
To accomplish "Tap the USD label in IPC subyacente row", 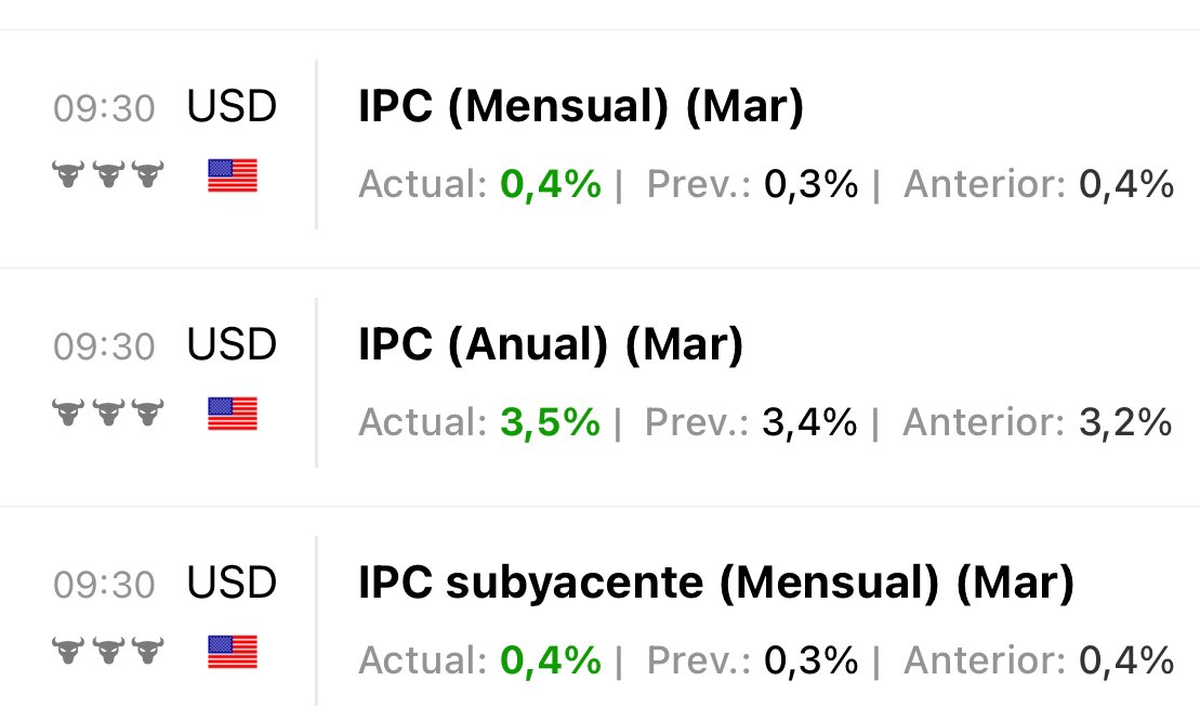I will click(x=232, y=583).
